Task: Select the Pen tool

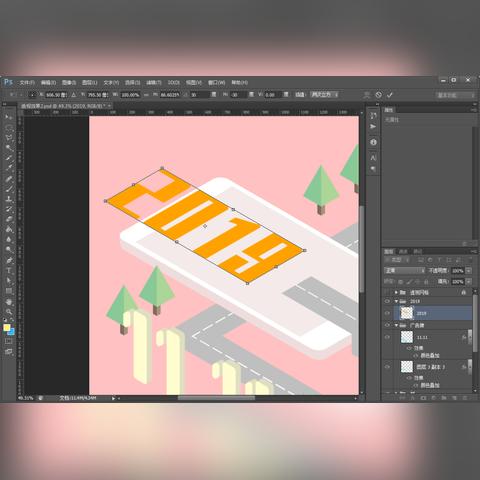Action: 9,260
